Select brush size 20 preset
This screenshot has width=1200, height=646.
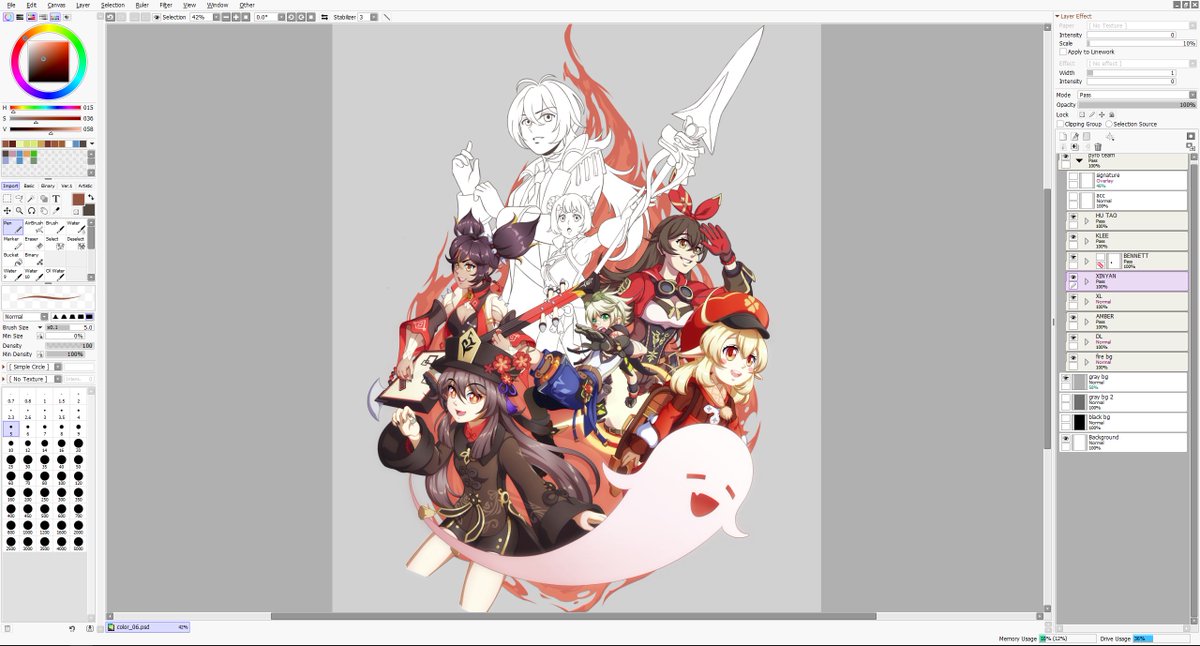tap(78, 445)
